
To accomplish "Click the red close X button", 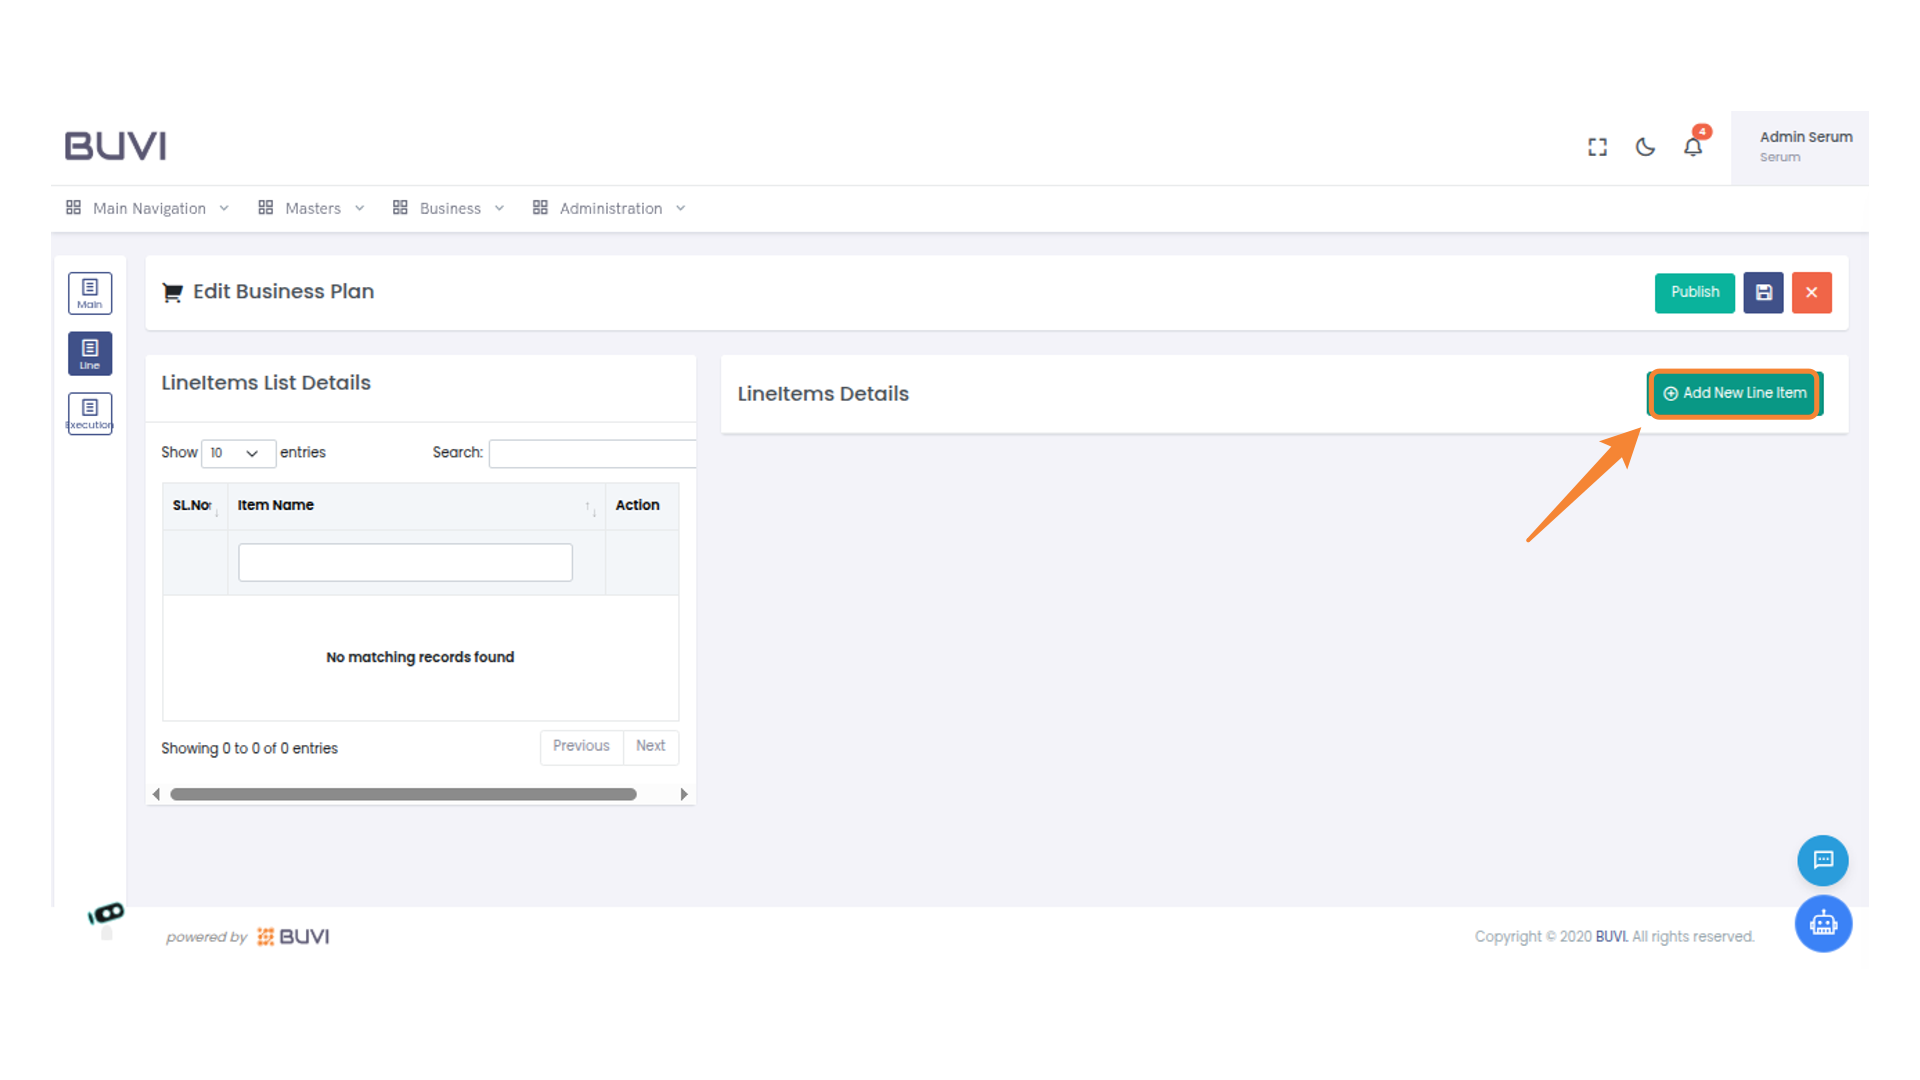I will [x=1811, y=293].
